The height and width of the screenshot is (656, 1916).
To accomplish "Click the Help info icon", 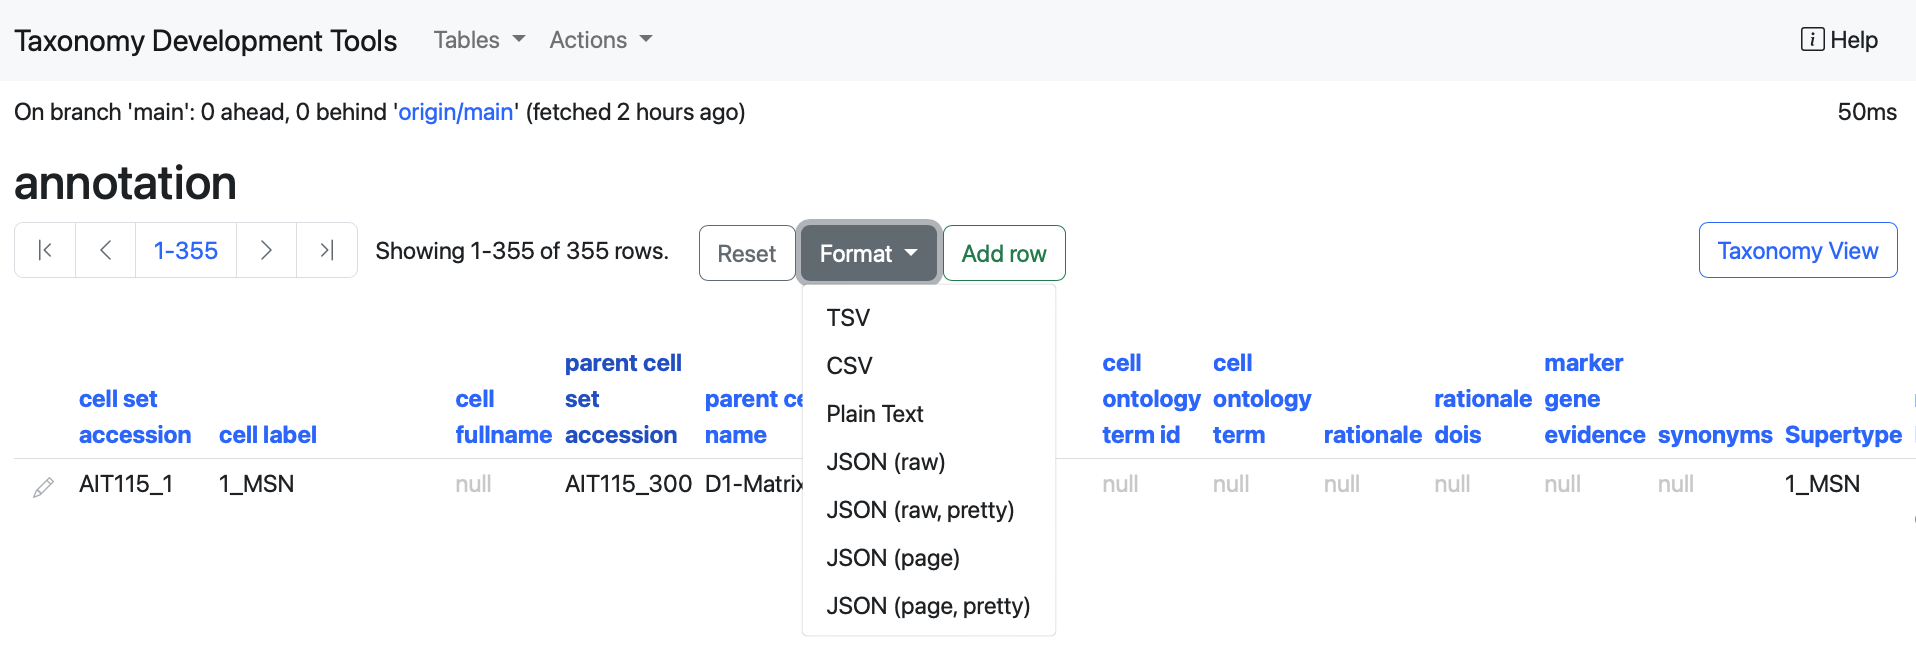I will pos(1811,40).
